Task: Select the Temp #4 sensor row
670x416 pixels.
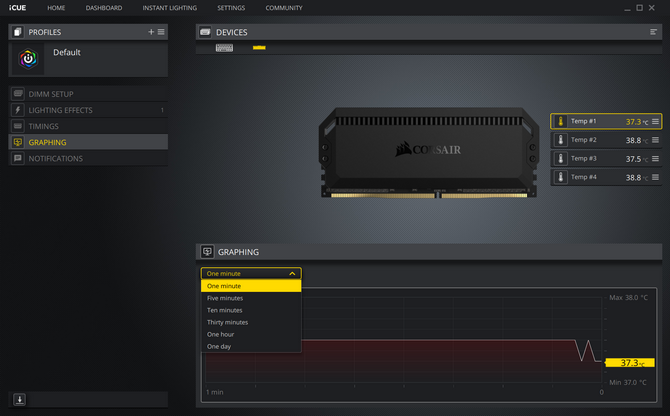Action: click(x=606, y=177)
